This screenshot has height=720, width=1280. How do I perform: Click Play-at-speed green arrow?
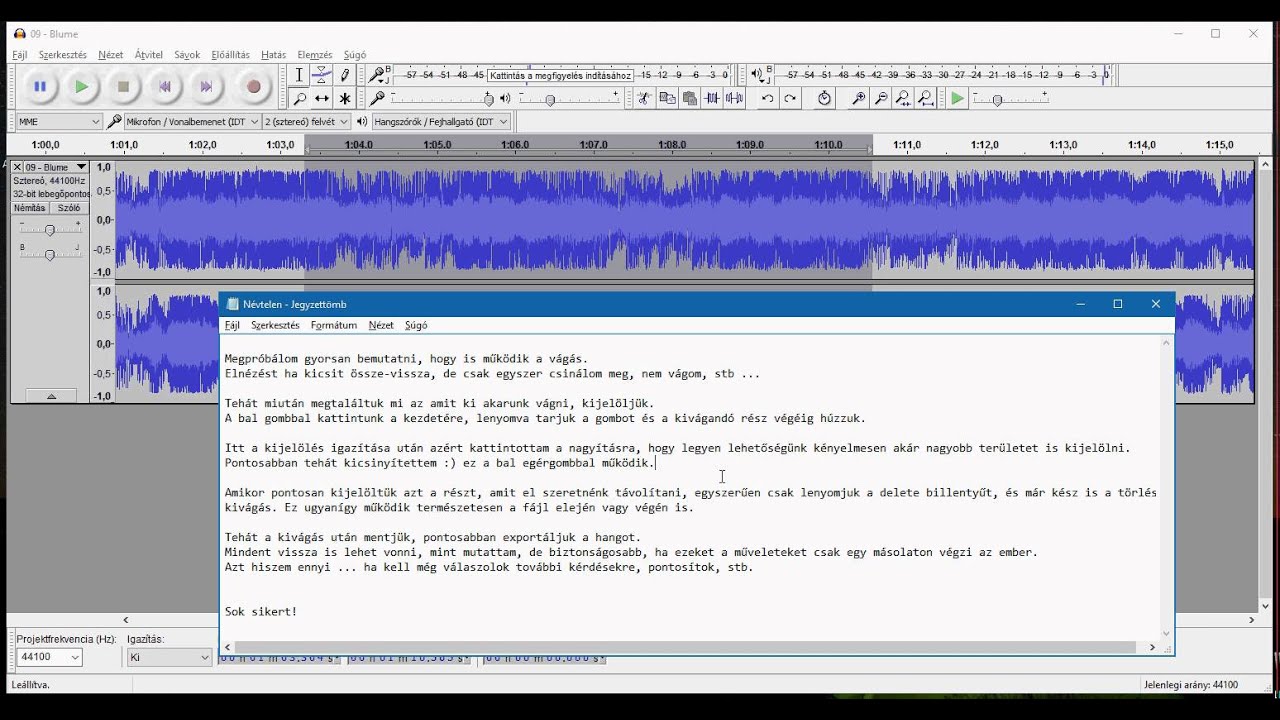pos(958,98)
